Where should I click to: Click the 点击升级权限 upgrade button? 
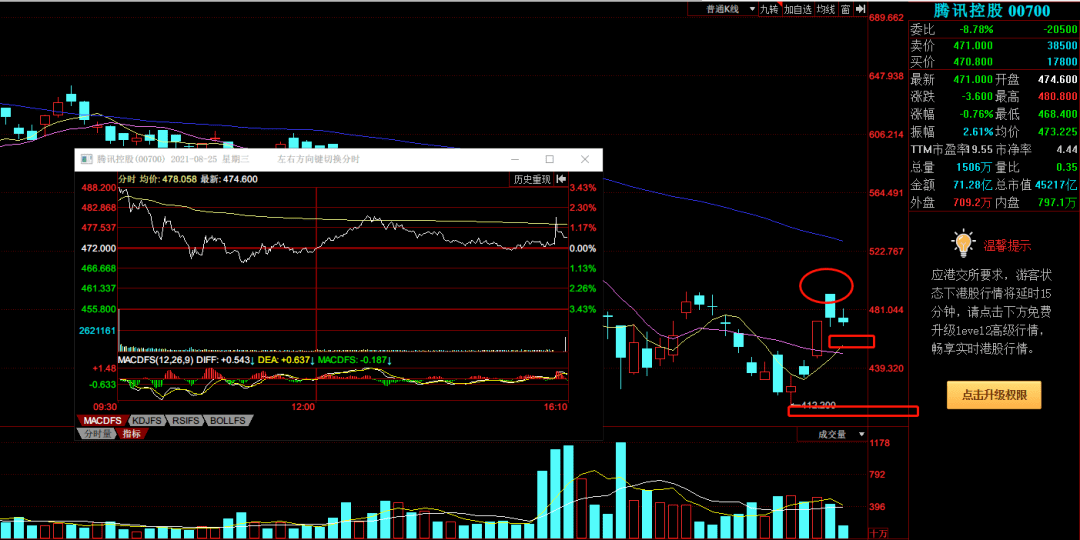(994, 395)
